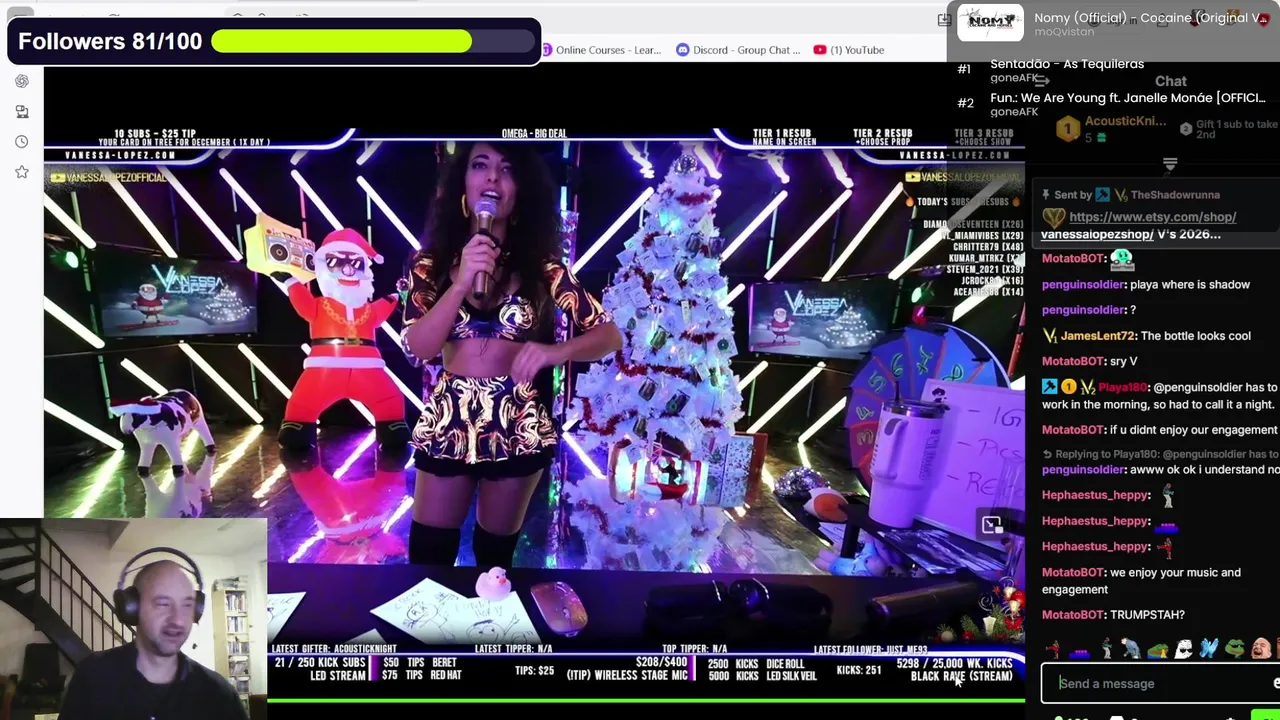Click 'we enjoy your music and engagement' message
Viewport: 1280px width, 720px height.
pos(1141,581)
